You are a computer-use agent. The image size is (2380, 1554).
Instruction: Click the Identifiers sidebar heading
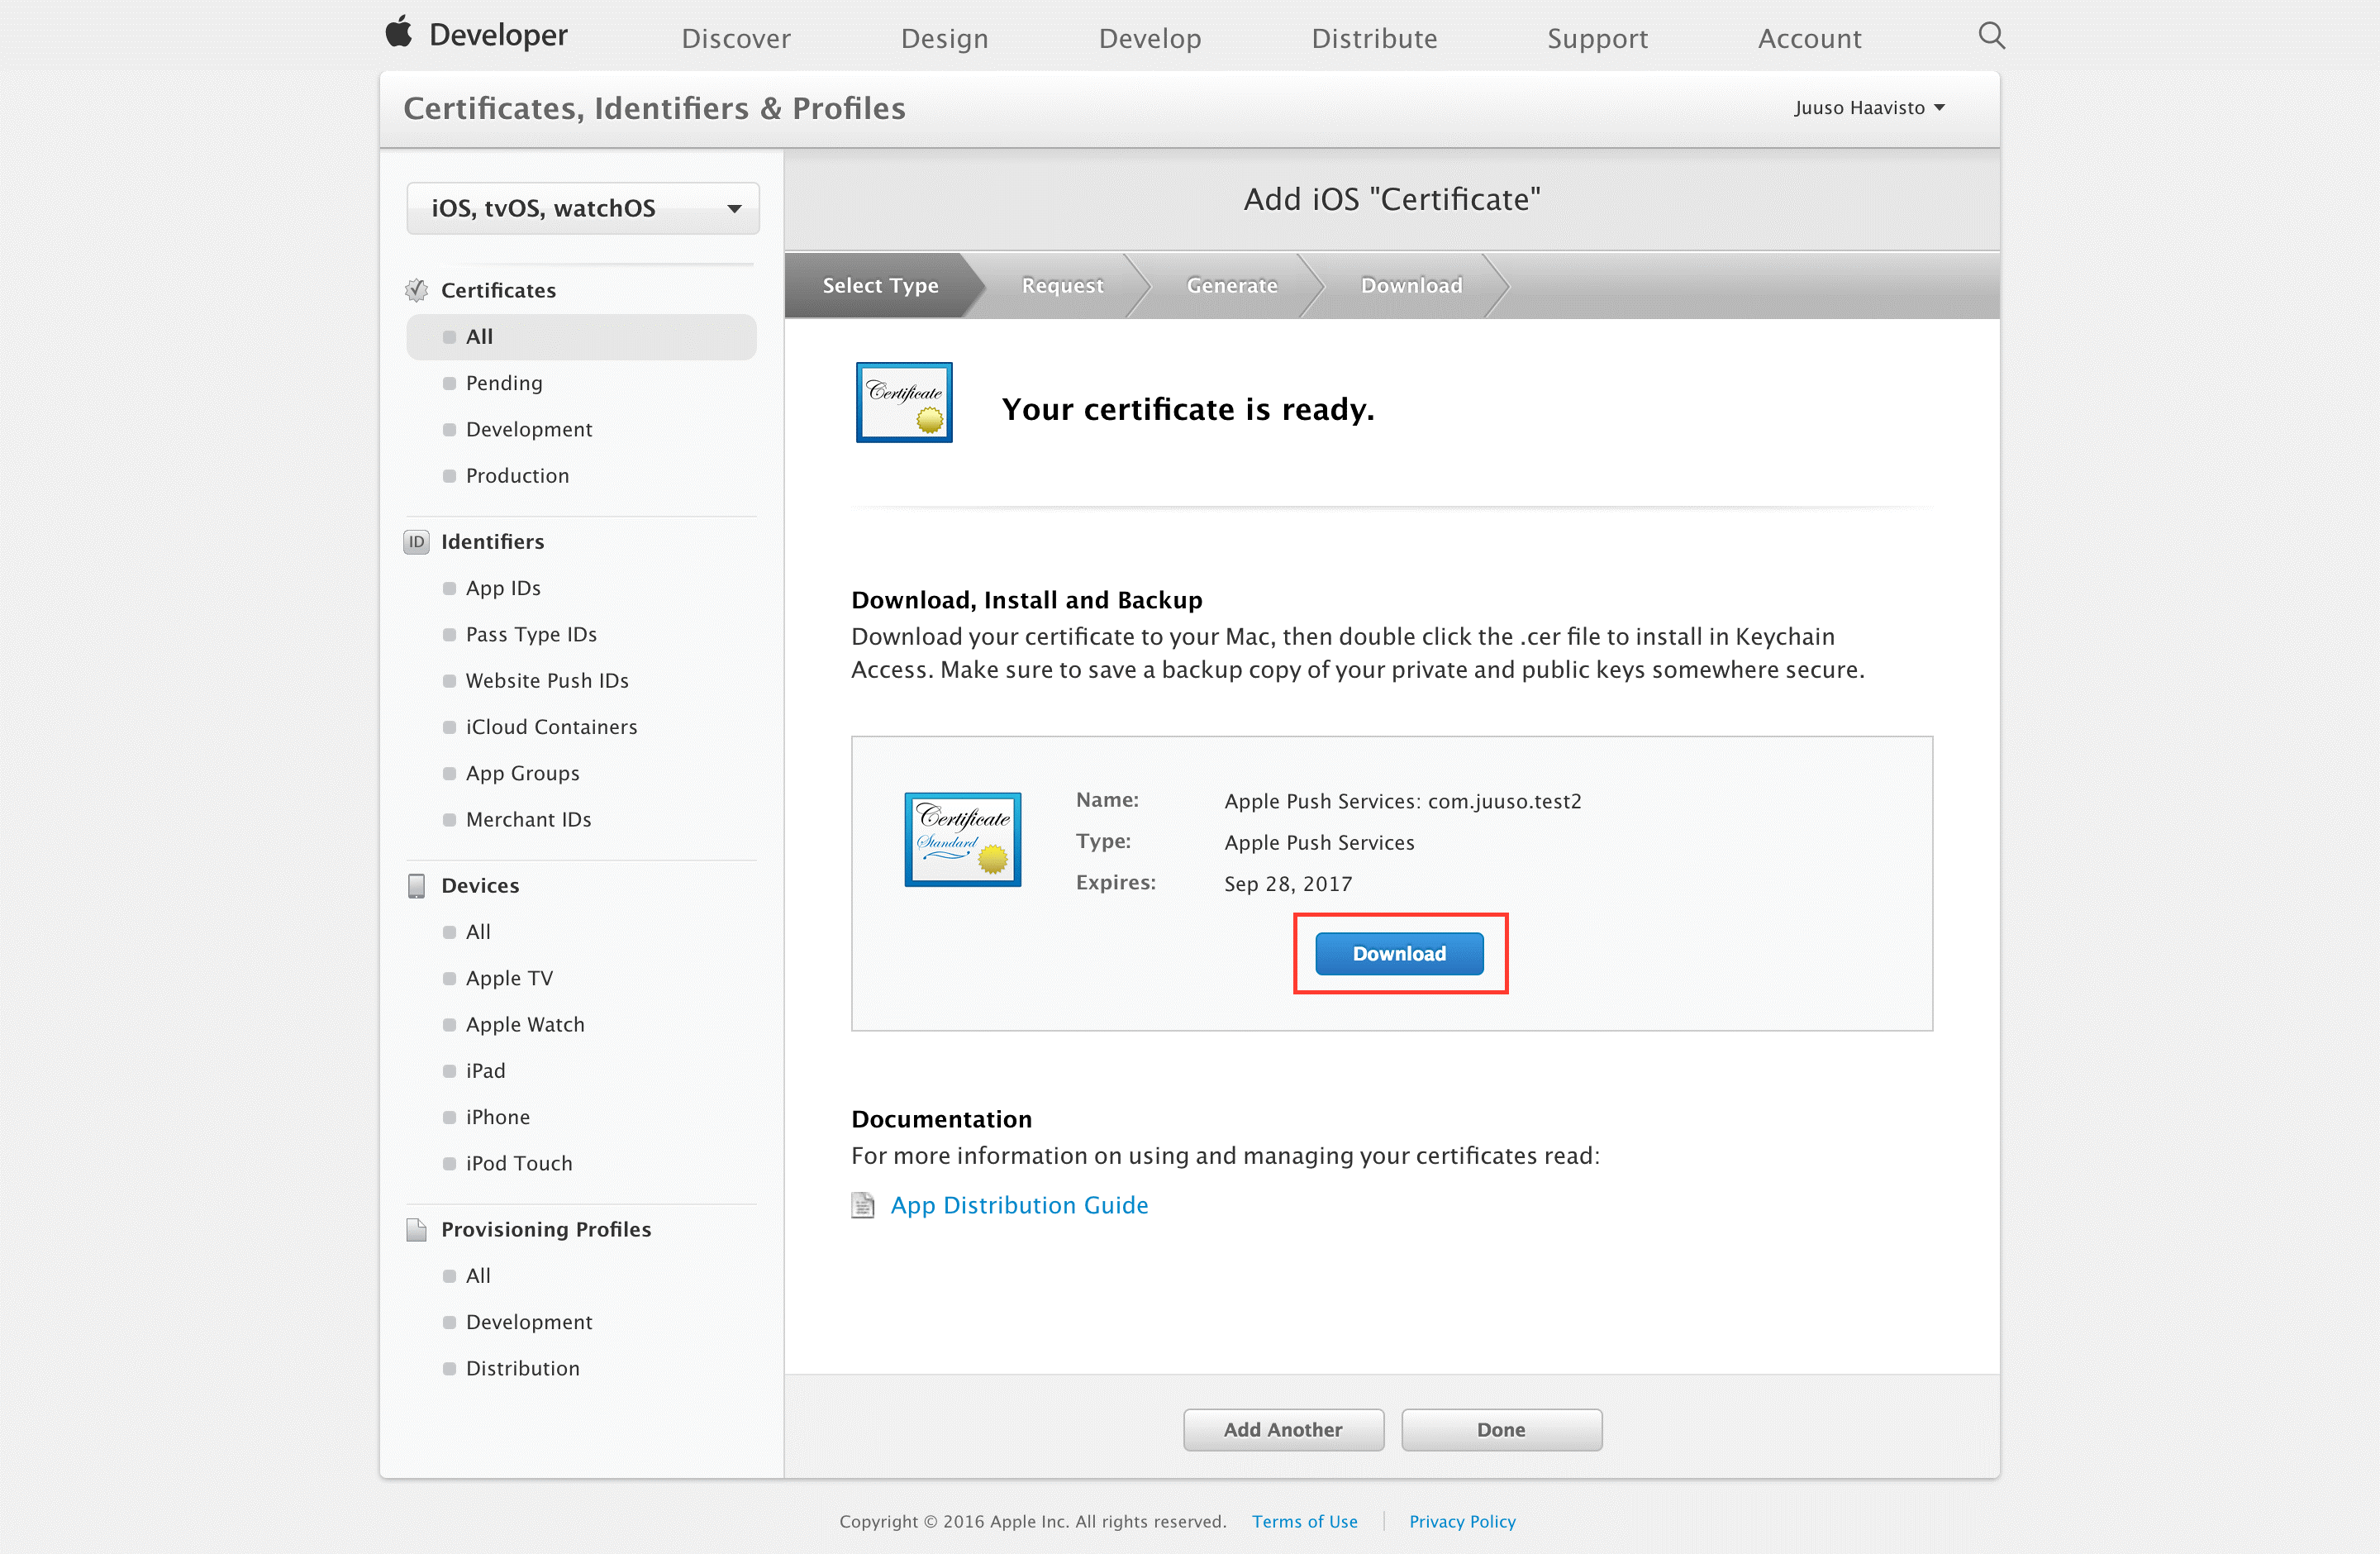pos(492,542)
